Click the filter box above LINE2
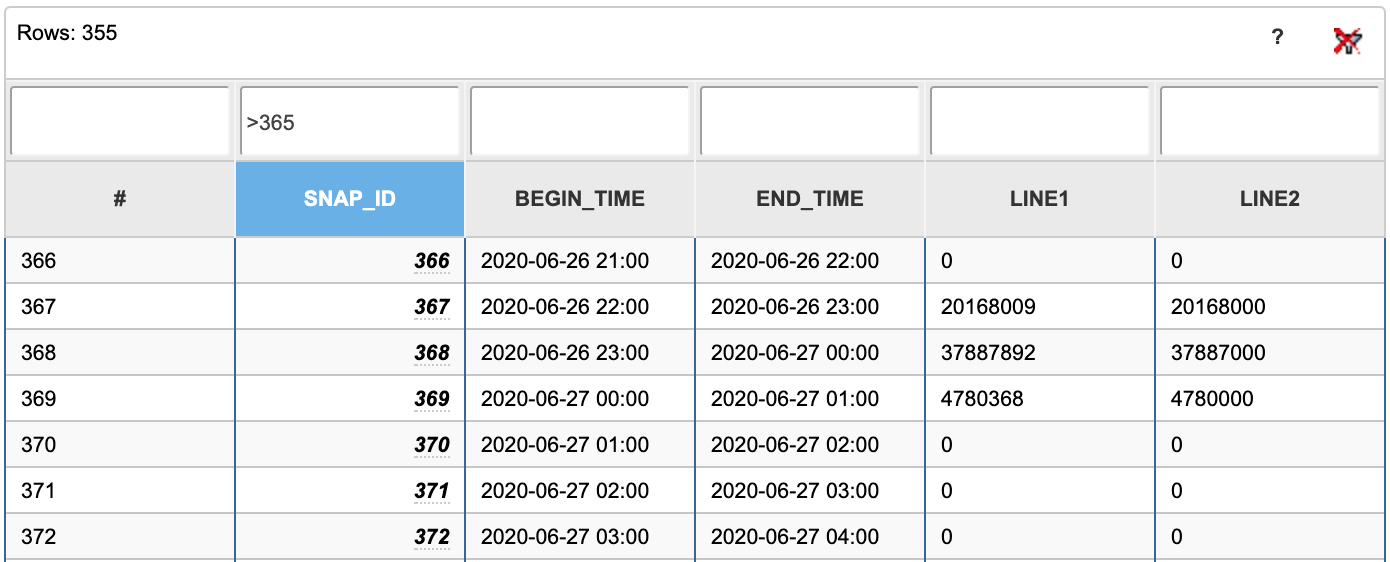Viewport: 1390px width, 562px height. coord(1270,122)
